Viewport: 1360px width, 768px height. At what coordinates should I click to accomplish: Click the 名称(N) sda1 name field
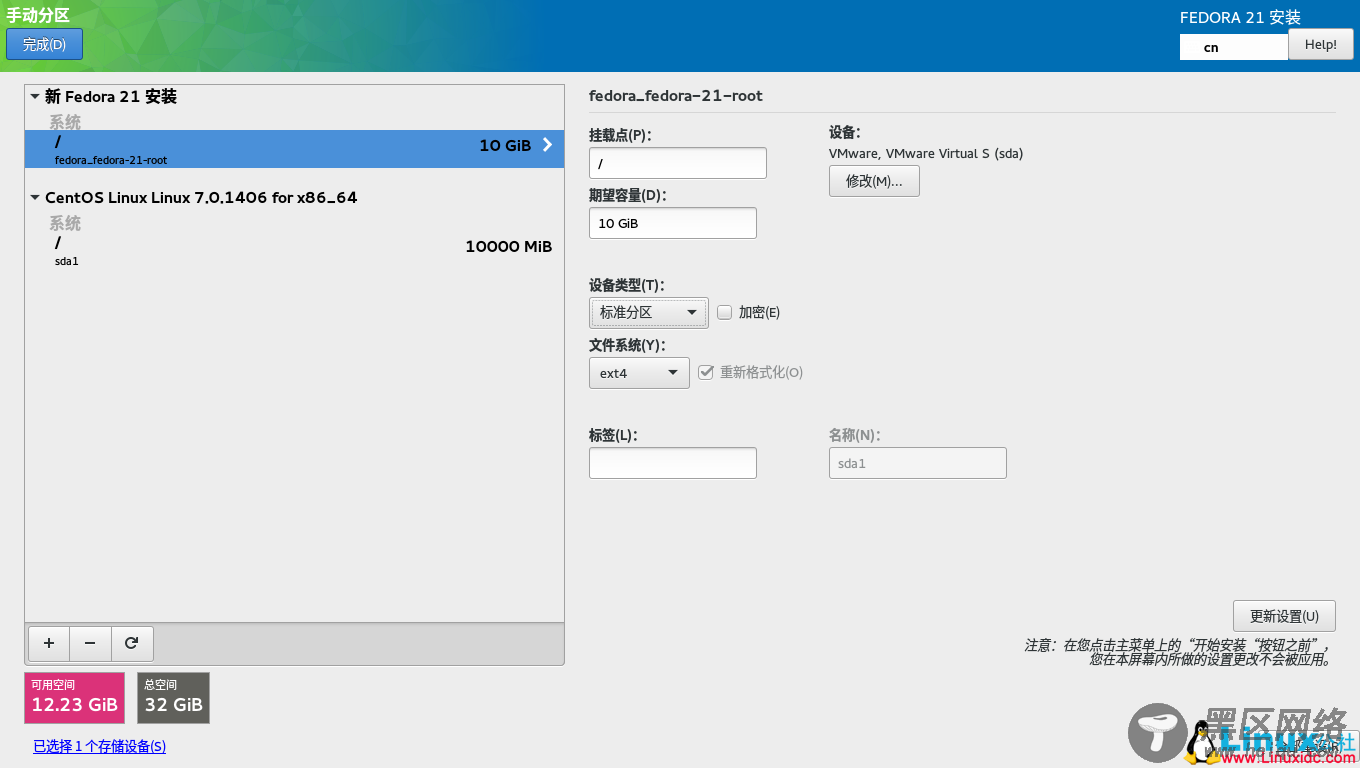[918, 463]
